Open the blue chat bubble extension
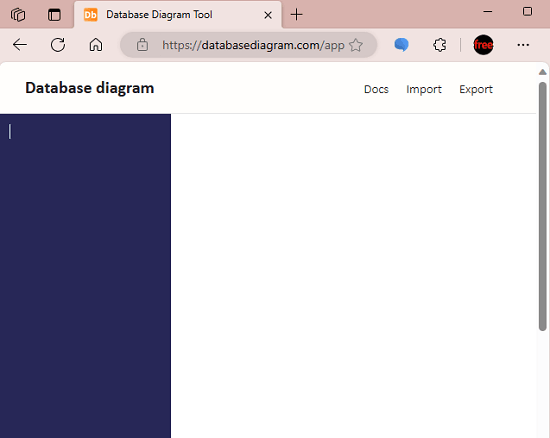The image size is (550, 438). [401, 45]
